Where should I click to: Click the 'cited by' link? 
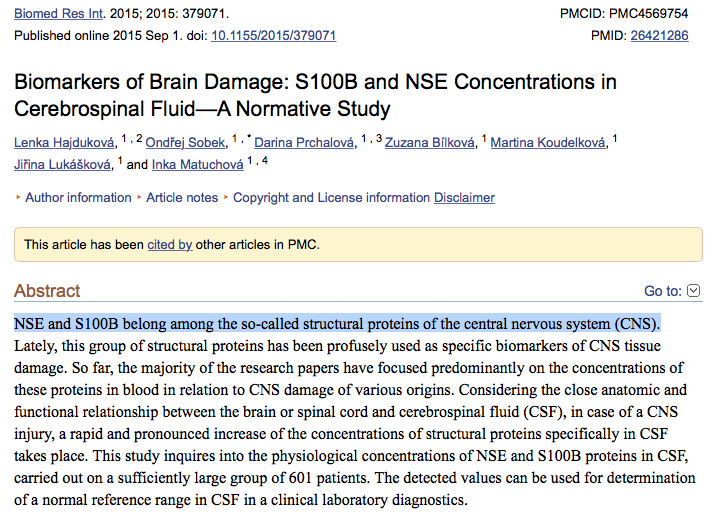pos(170,244)
